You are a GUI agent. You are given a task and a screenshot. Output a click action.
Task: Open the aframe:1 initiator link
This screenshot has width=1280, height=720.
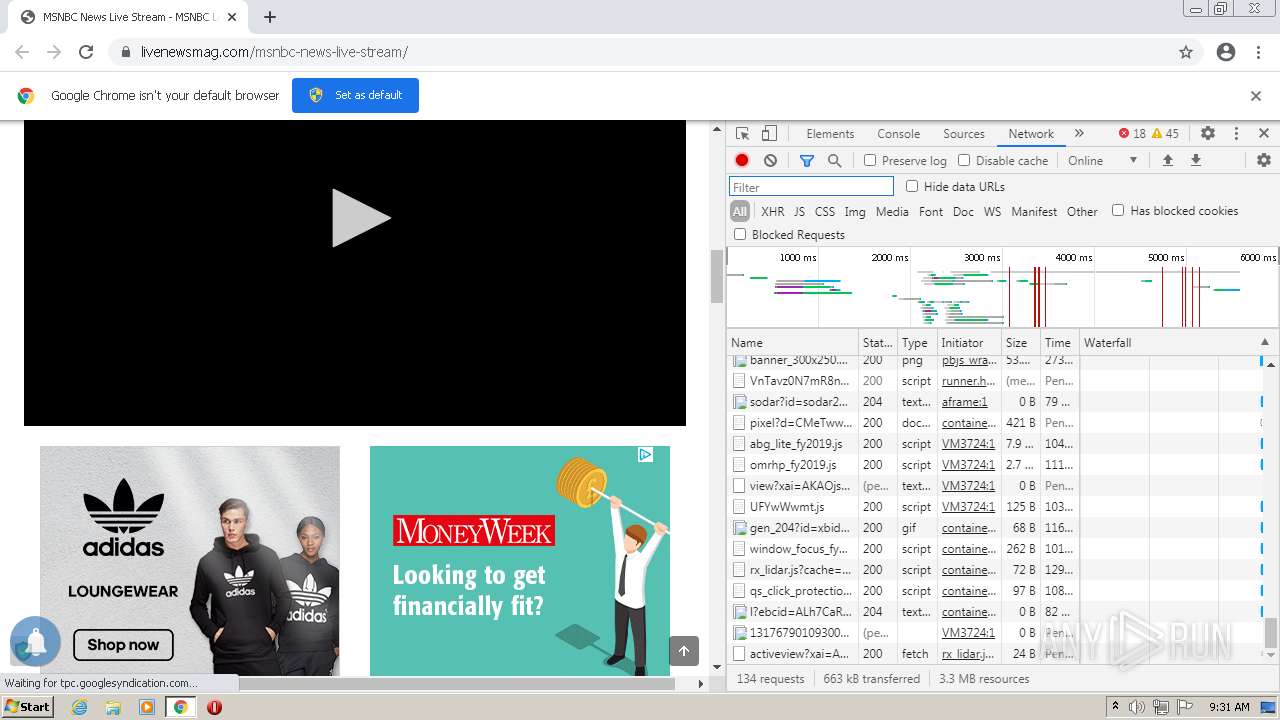click(964, 402)
